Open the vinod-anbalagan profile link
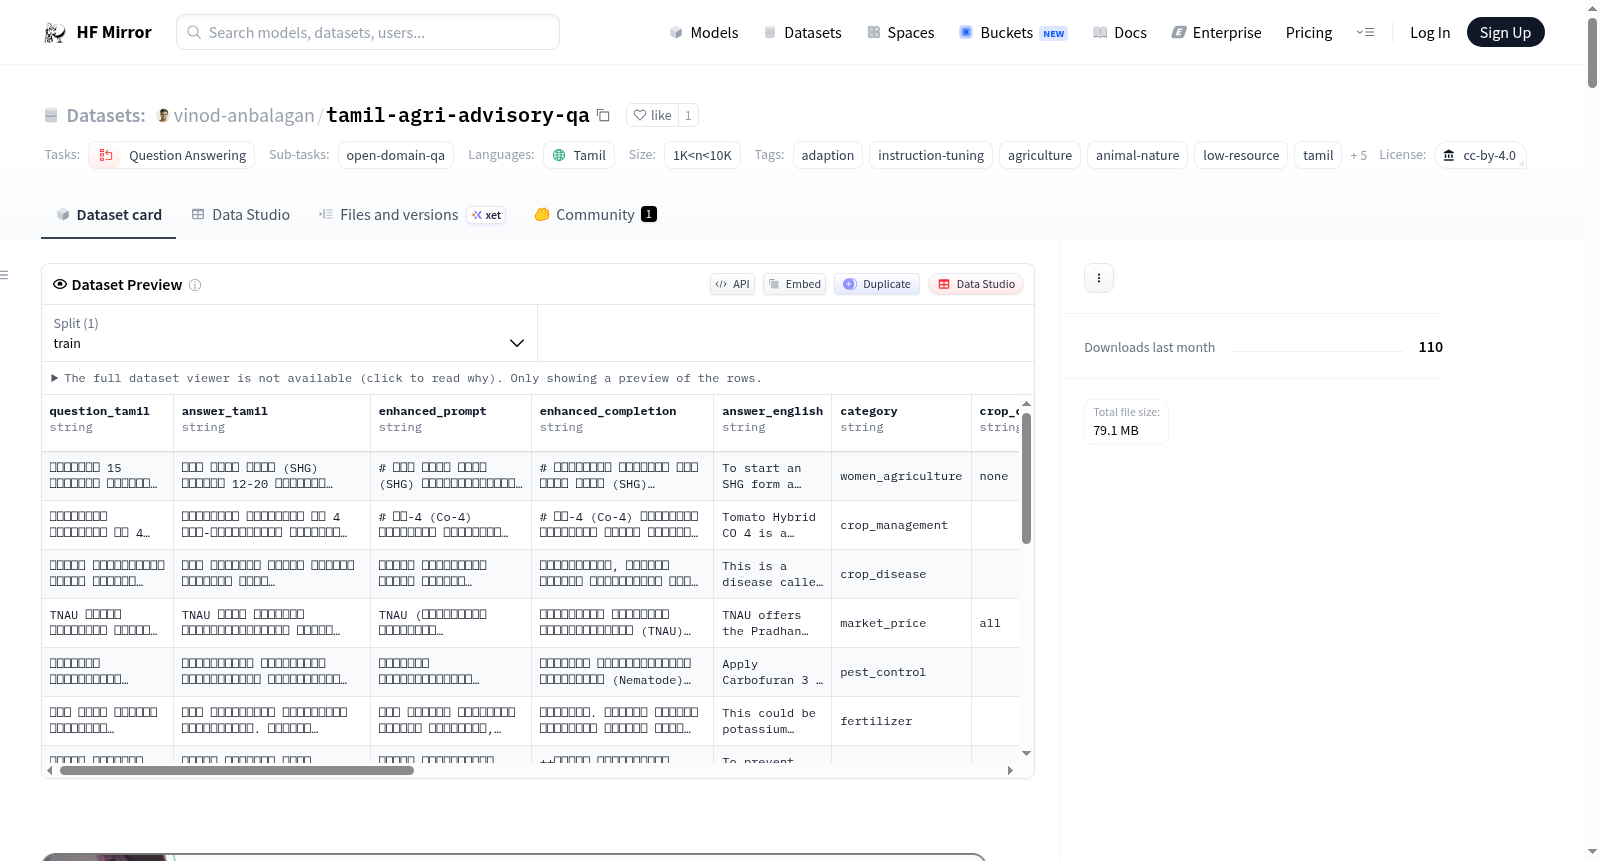 point(244,116)
